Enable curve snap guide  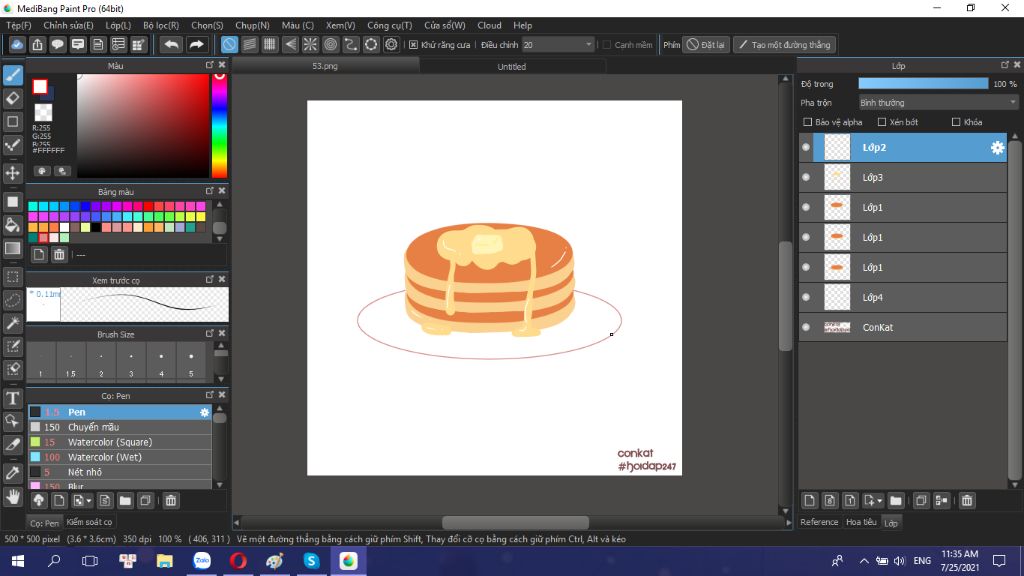coord(351,44)
